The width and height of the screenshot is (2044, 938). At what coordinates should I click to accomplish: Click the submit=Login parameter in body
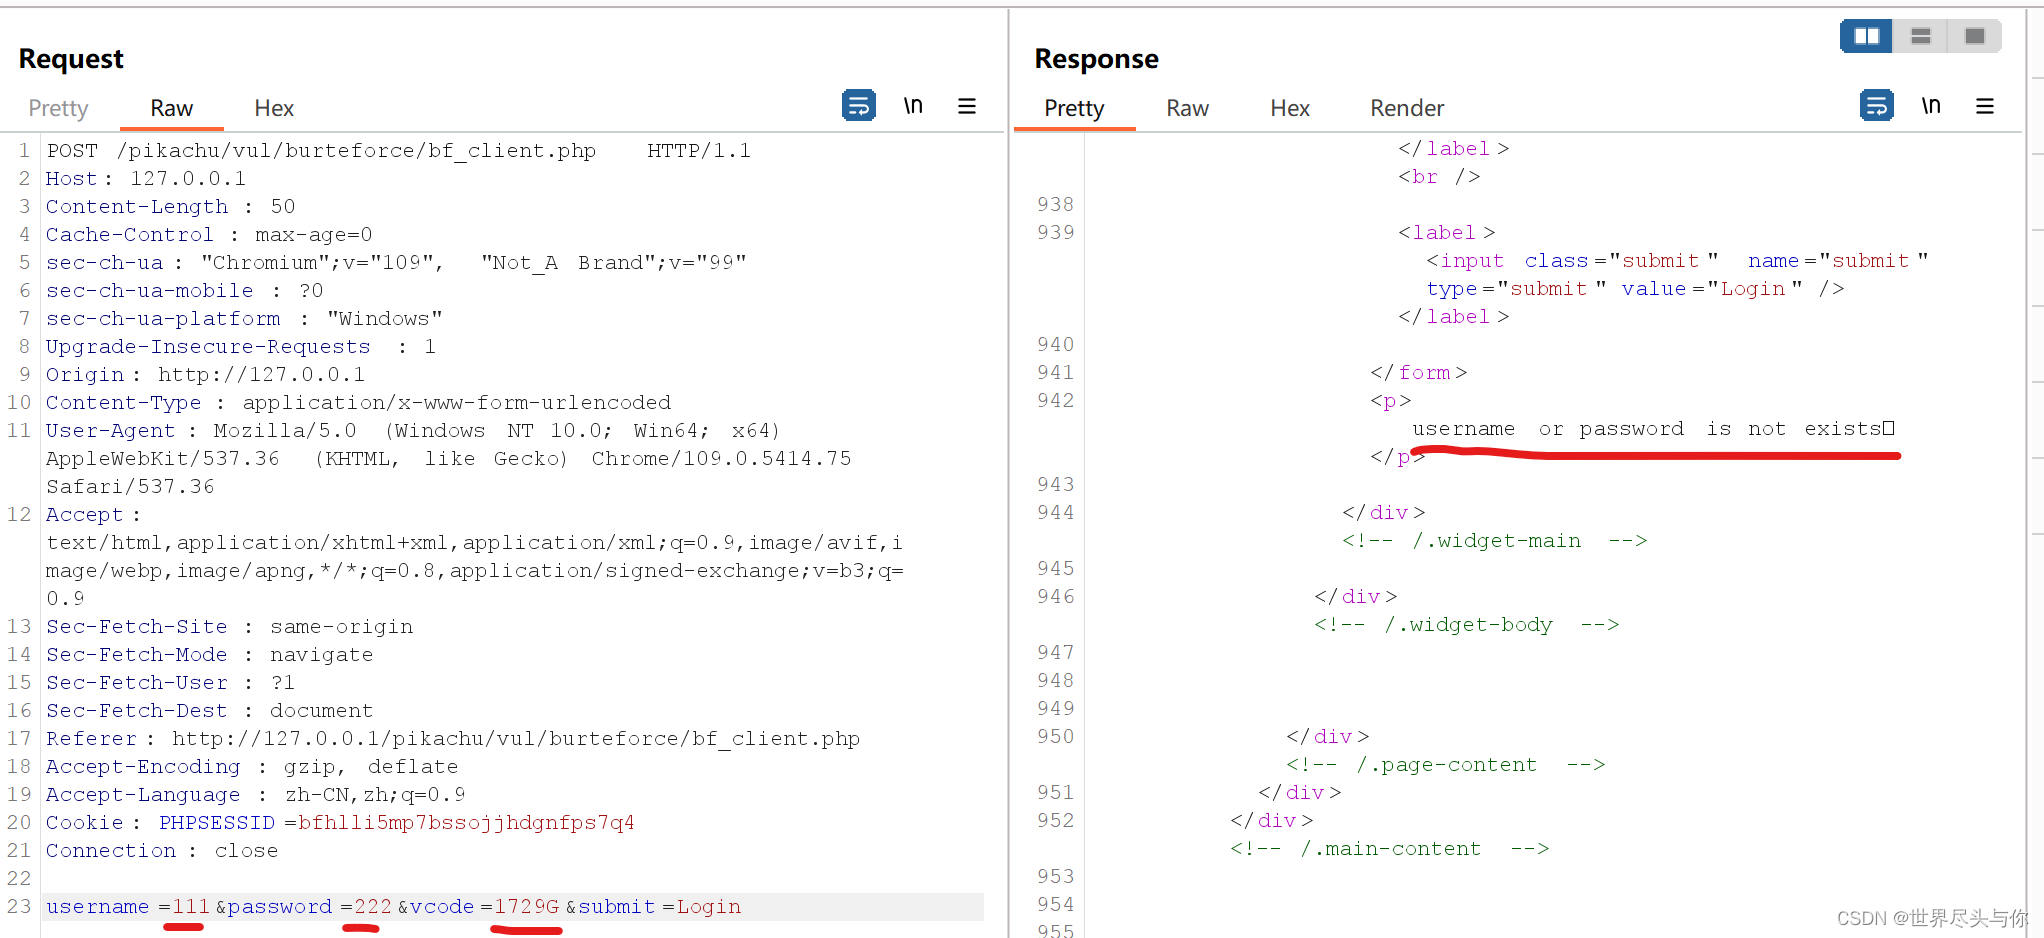tap(660, 907)
